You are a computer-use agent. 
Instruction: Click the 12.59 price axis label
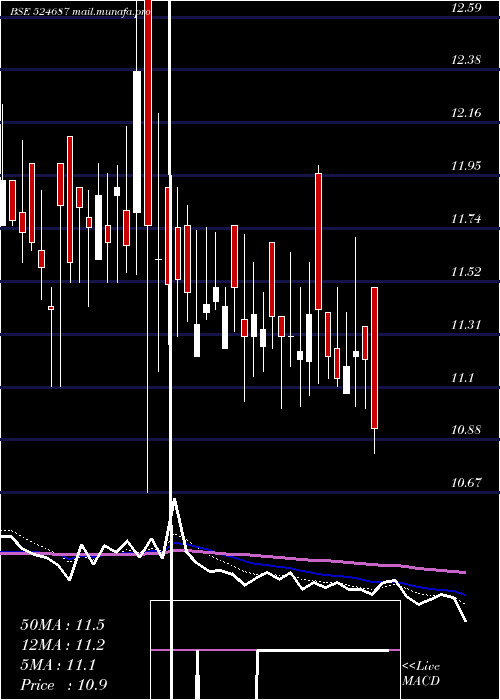coord(466,8)
